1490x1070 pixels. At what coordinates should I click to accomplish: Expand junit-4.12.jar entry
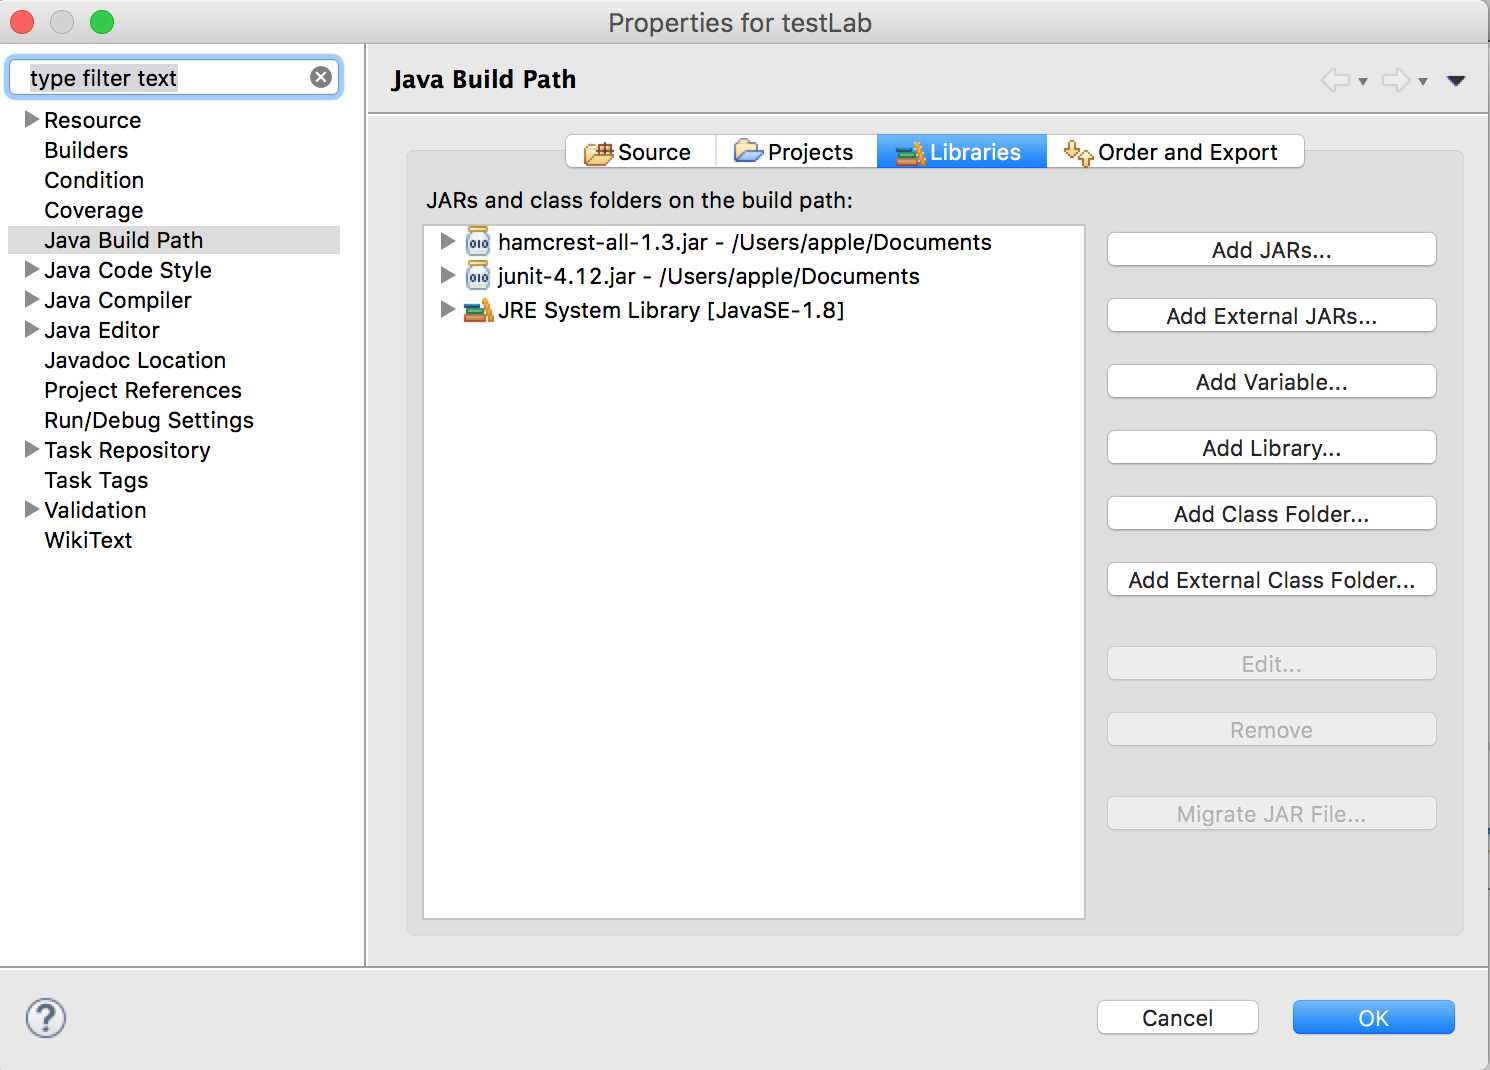coord(448,275)
